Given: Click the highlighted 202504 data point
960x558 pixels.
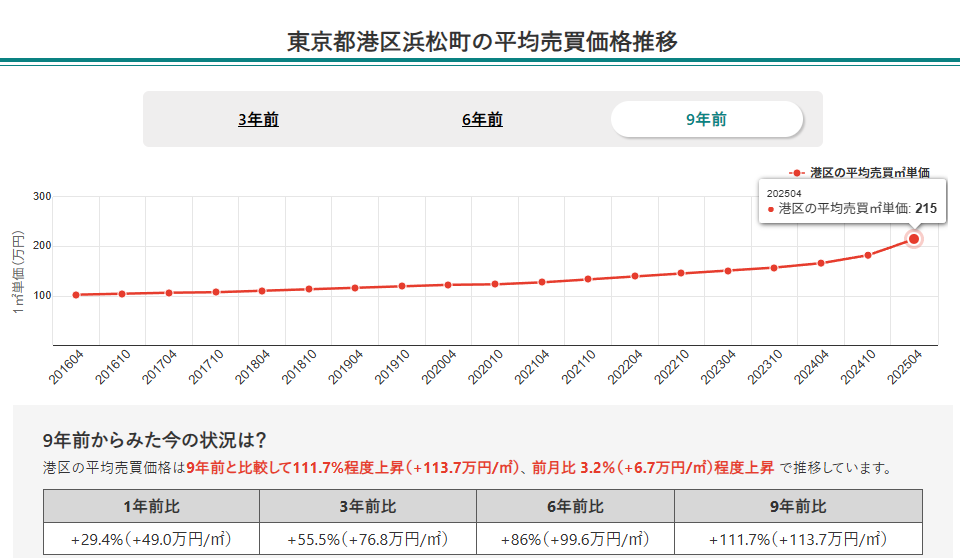Looking at the screenshot, I should click(x=913, y=239).
